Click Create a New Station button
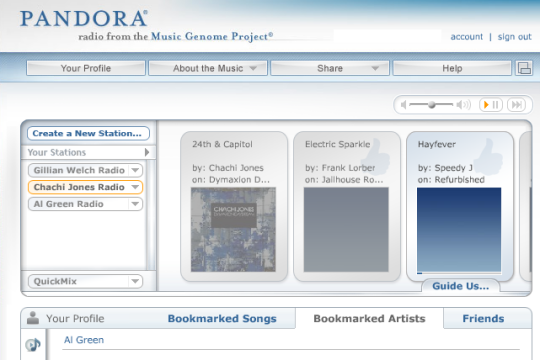Image resolution: width=540 pixels, height=360 pixels. (88, 133)
